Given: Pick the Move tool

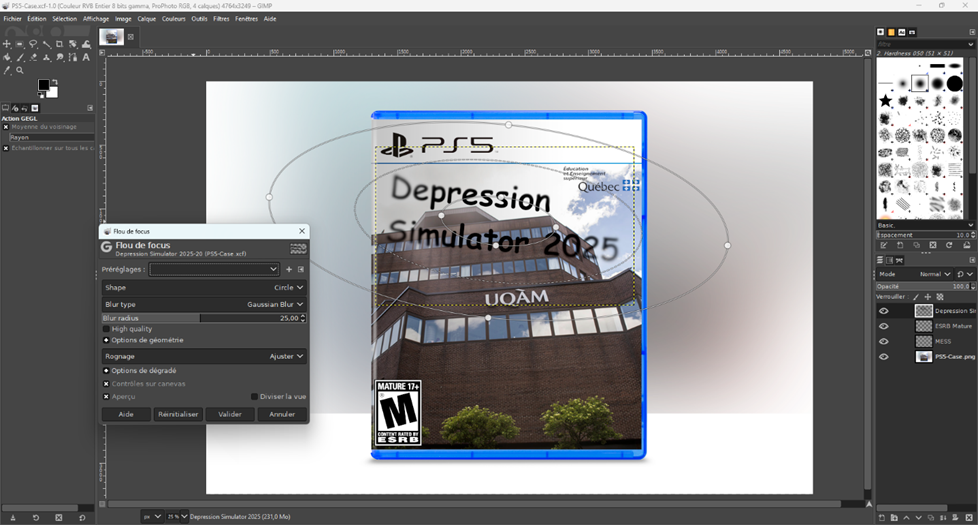Looking at the screenshot, I should tap(7, 44).
